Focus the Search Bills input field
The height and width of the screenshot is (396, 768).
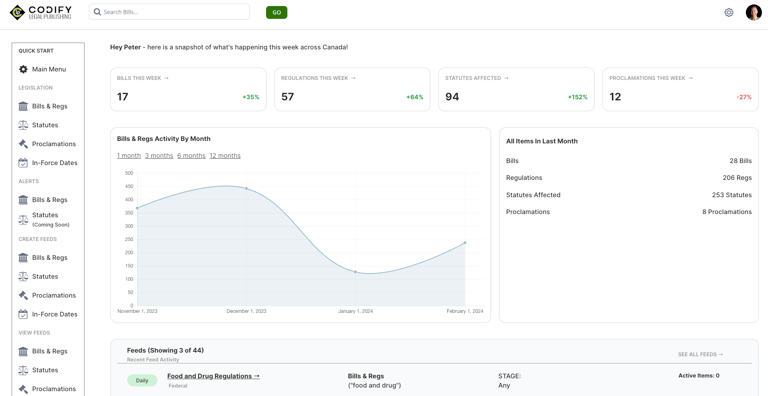(x=169, y=12)
